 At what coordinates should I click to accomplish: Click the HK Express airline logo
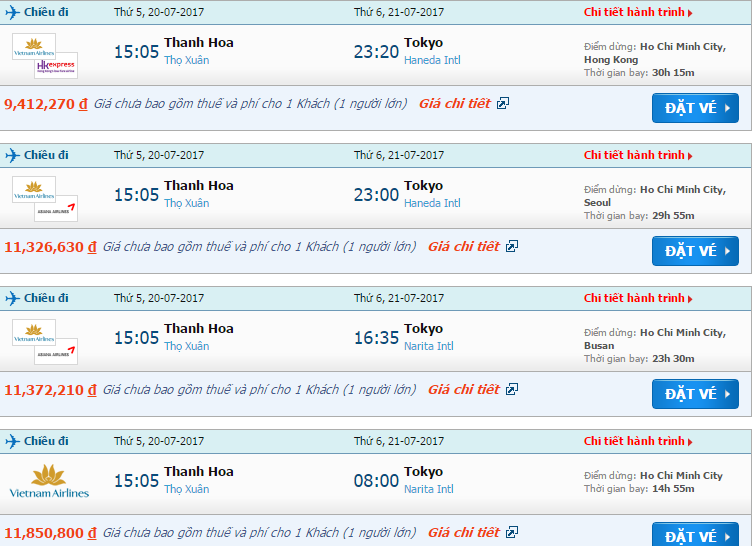[56, 67]
